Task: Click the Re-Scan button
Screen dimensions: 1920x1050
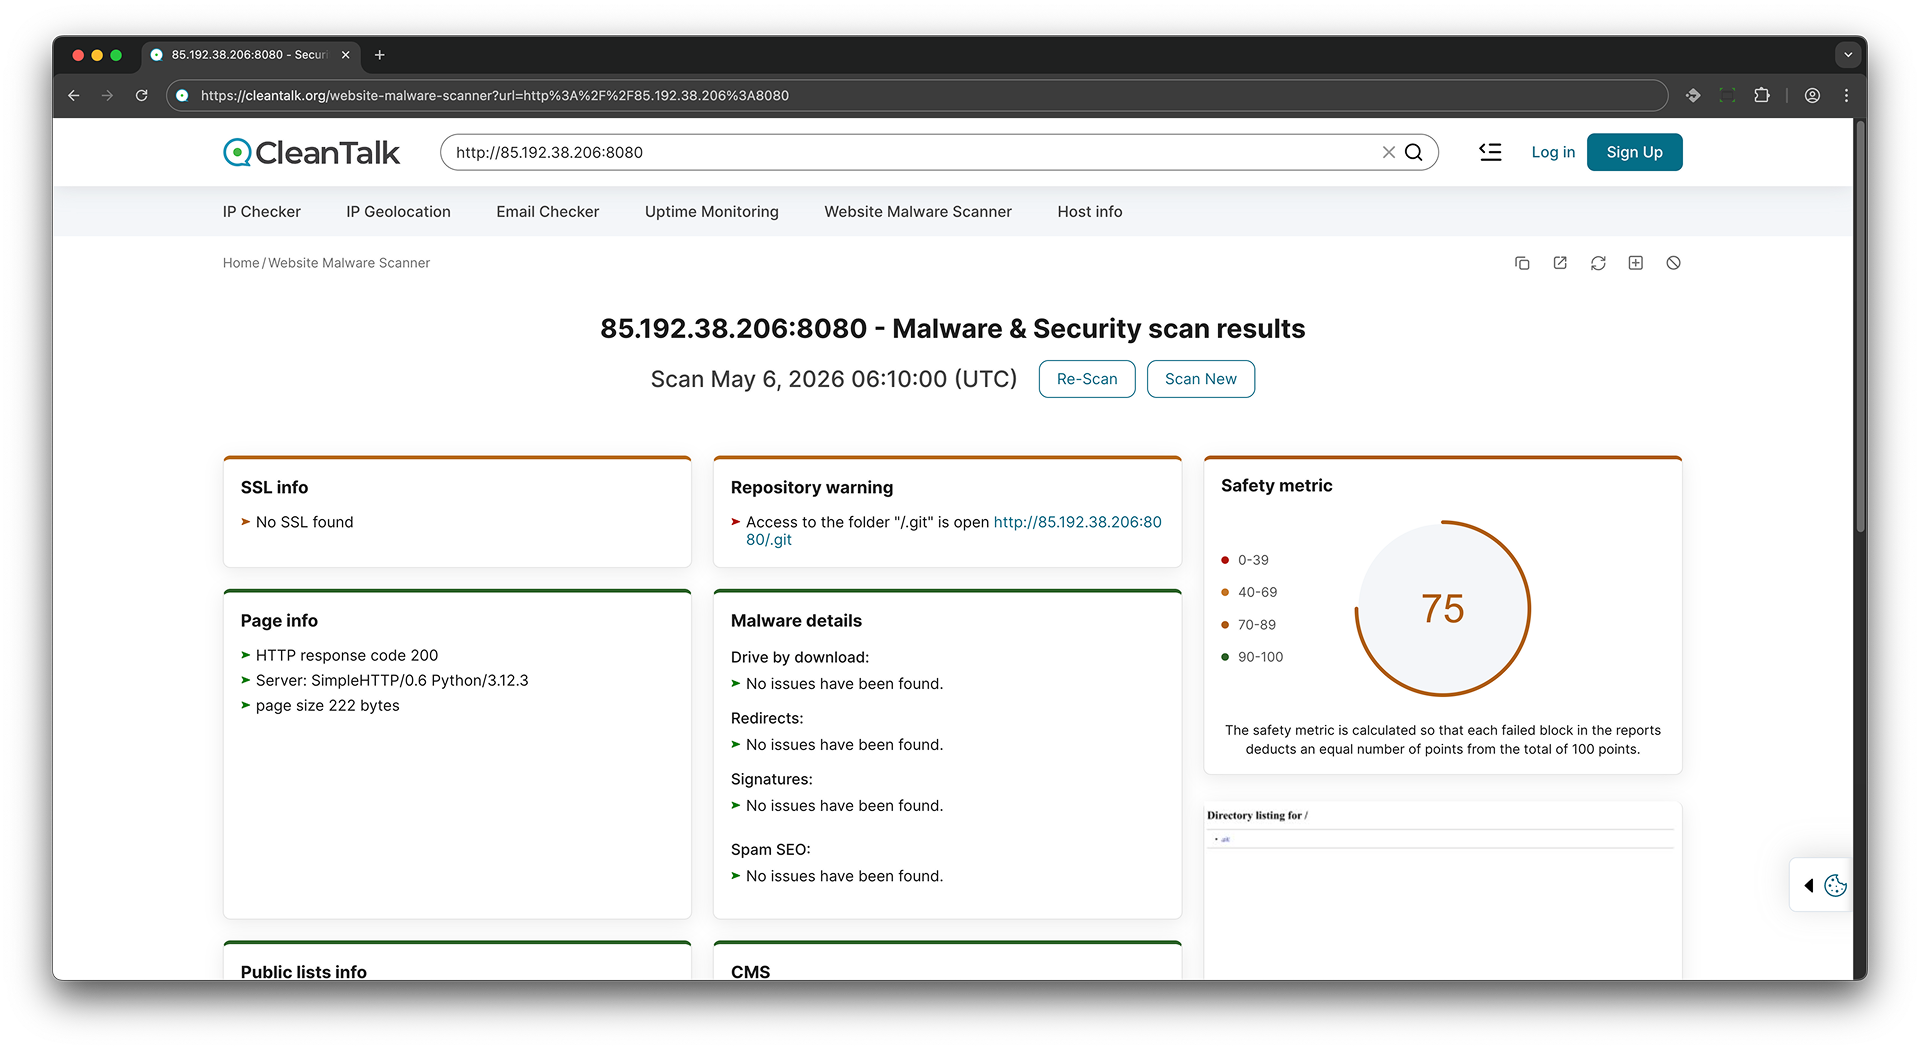Action: coord(1087,379)
